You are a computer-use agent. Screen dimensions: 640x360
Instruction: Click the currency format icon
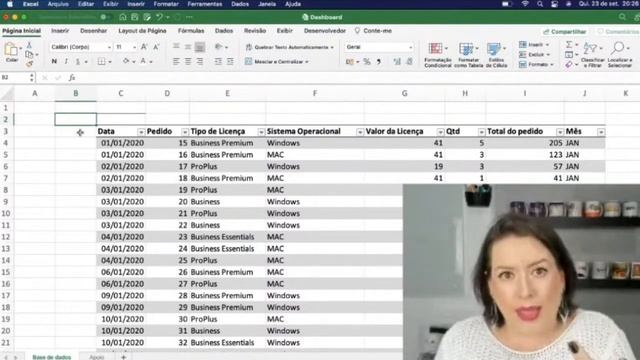[350, 62]
